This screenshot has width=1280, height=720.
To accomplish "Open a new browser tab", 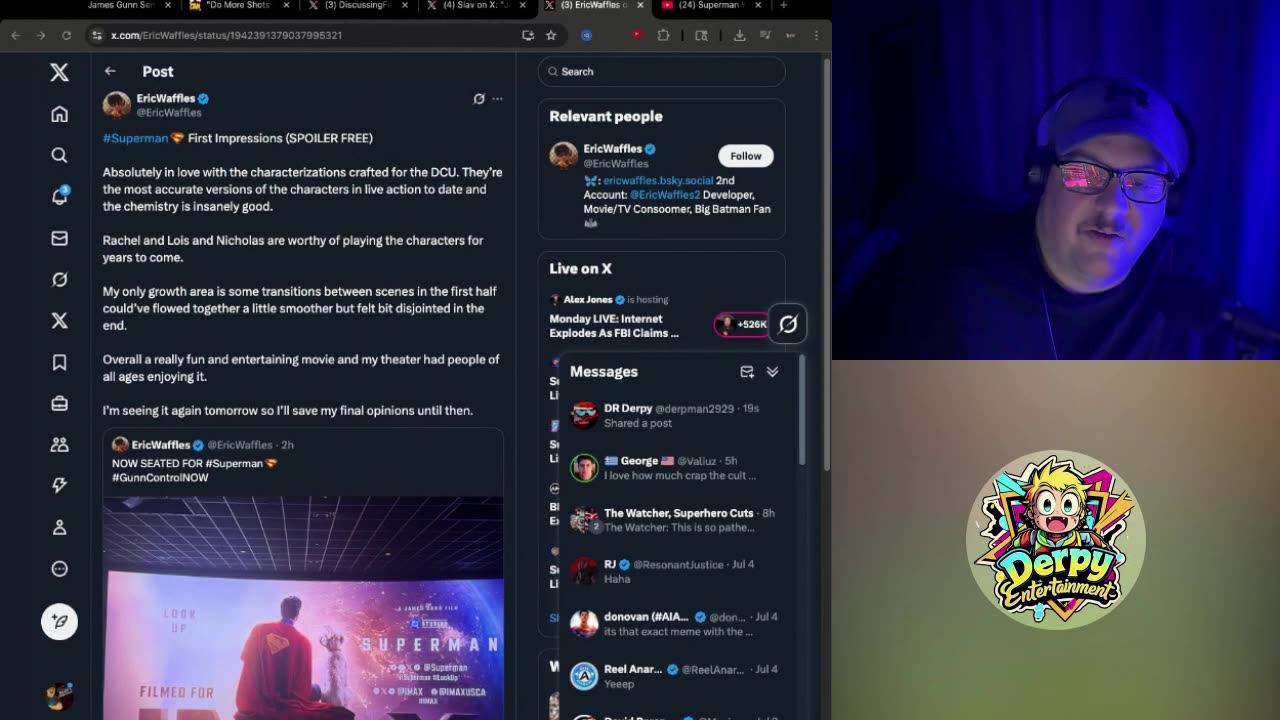I will (x=783, y=5).
